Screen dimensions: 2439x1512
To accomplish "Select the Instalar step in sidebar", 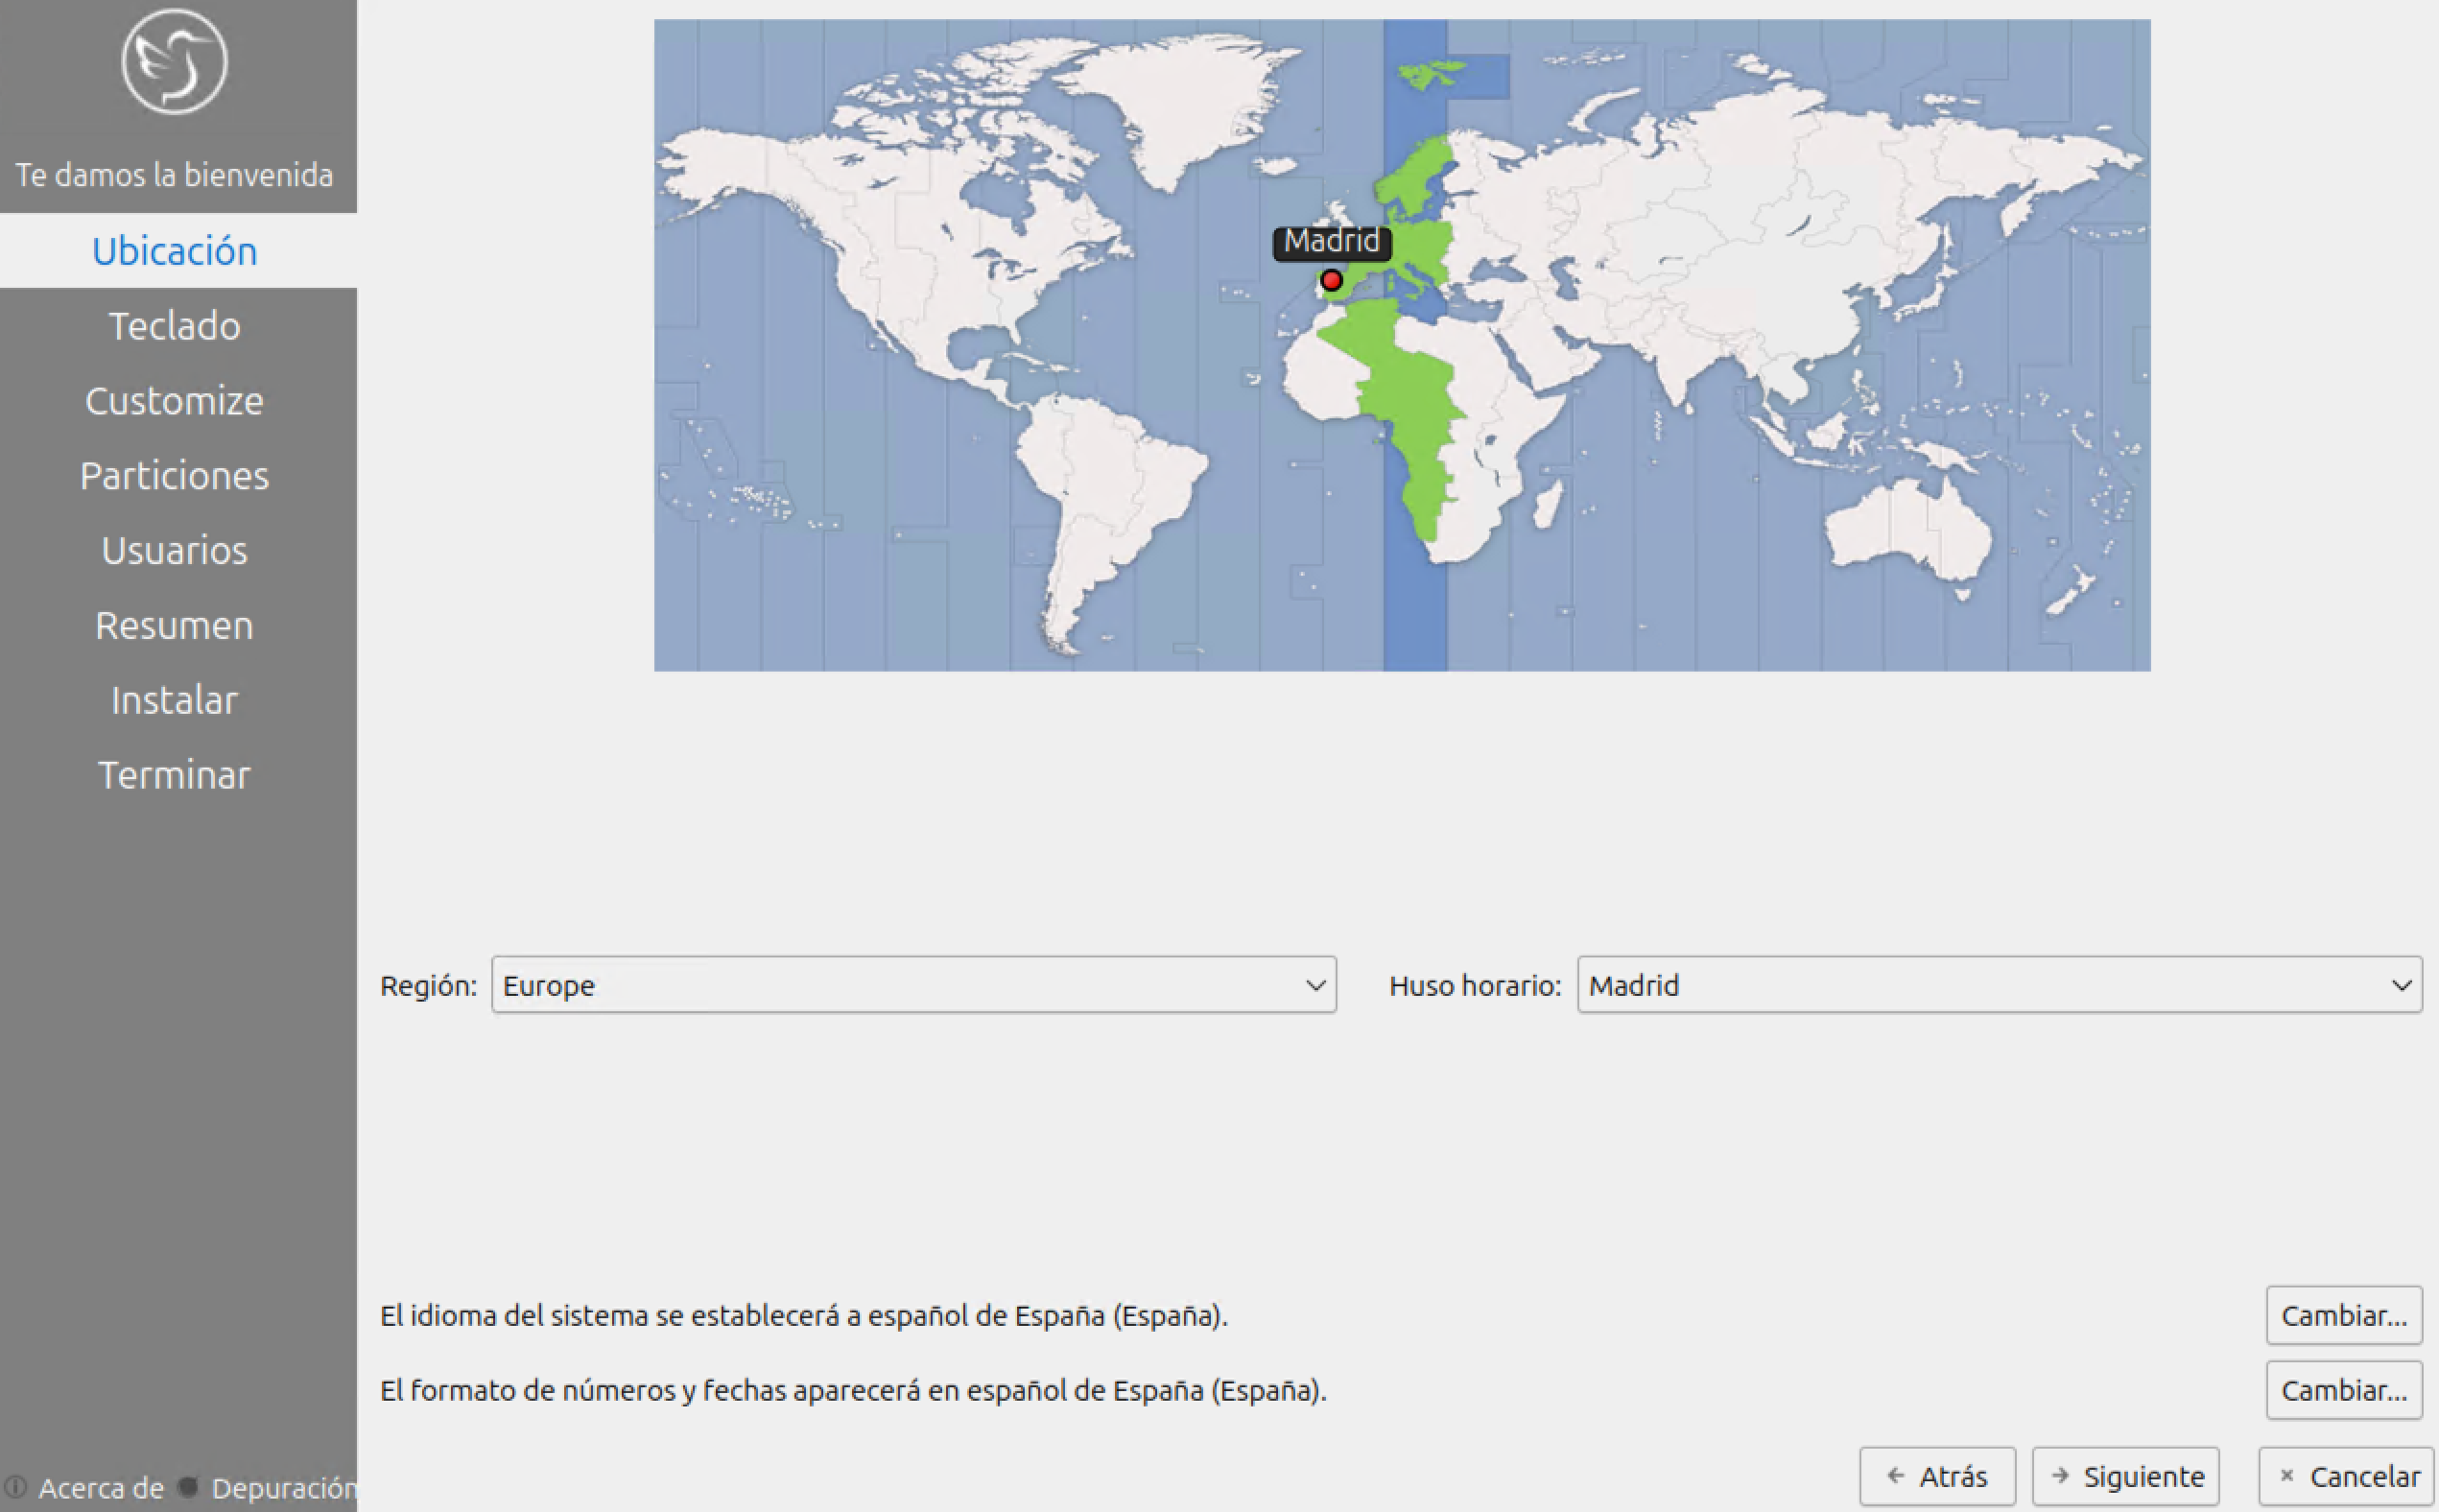I will pos(178,701).
